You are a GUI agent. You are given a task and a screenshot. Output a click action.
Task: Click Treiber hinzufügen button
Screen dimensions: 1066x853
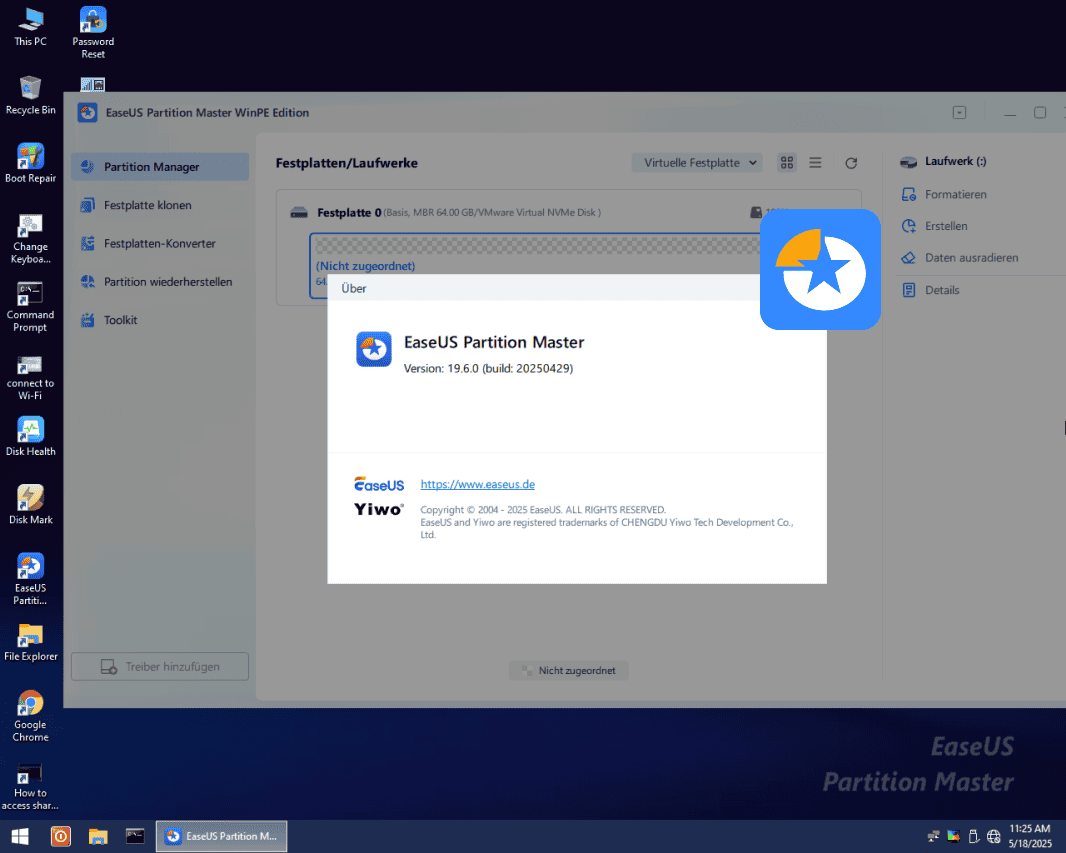pyautogui.click(x=160, y=667)
